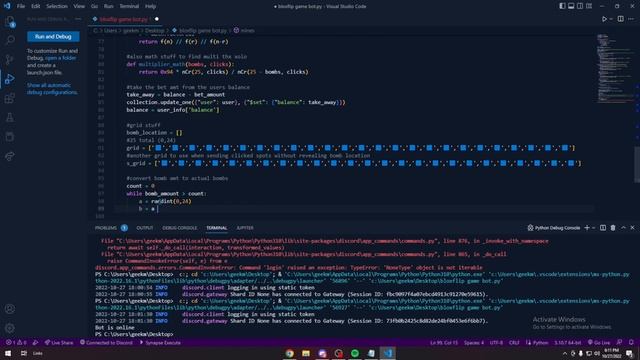Open Spotify from the Windows taskbar
The height and width of the screenshot is (360, 640).
tap(355, 353)
